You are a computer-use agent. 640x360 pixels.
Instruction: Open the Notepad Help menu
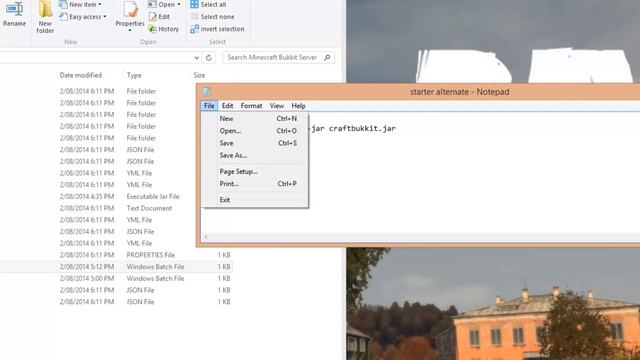(298, 106)
